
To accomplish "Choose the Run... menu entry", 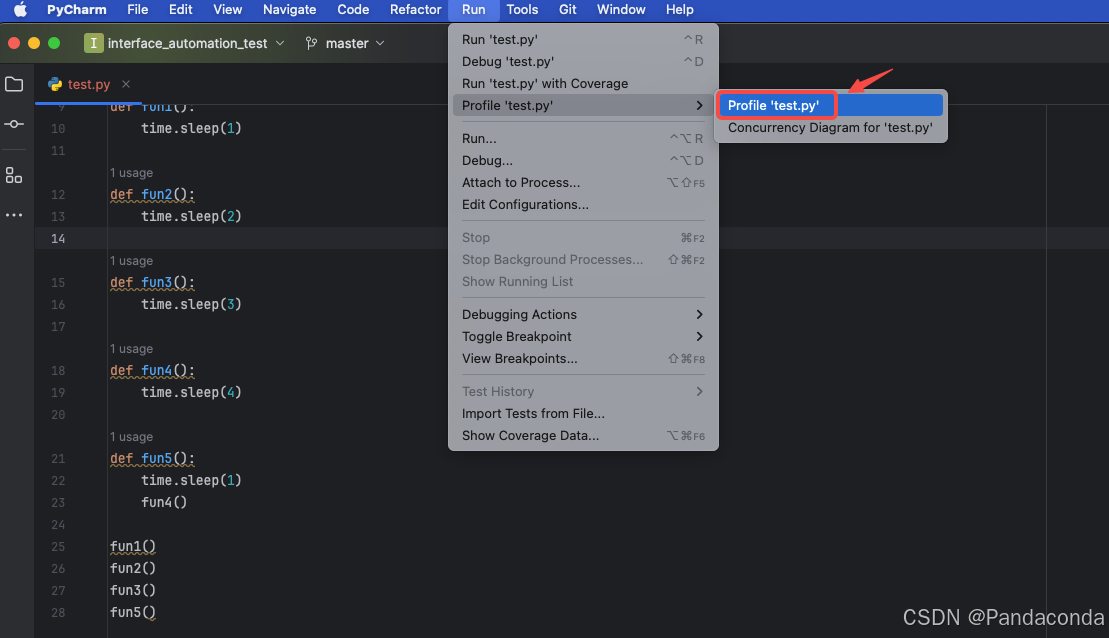I will (x=583, y=139).
